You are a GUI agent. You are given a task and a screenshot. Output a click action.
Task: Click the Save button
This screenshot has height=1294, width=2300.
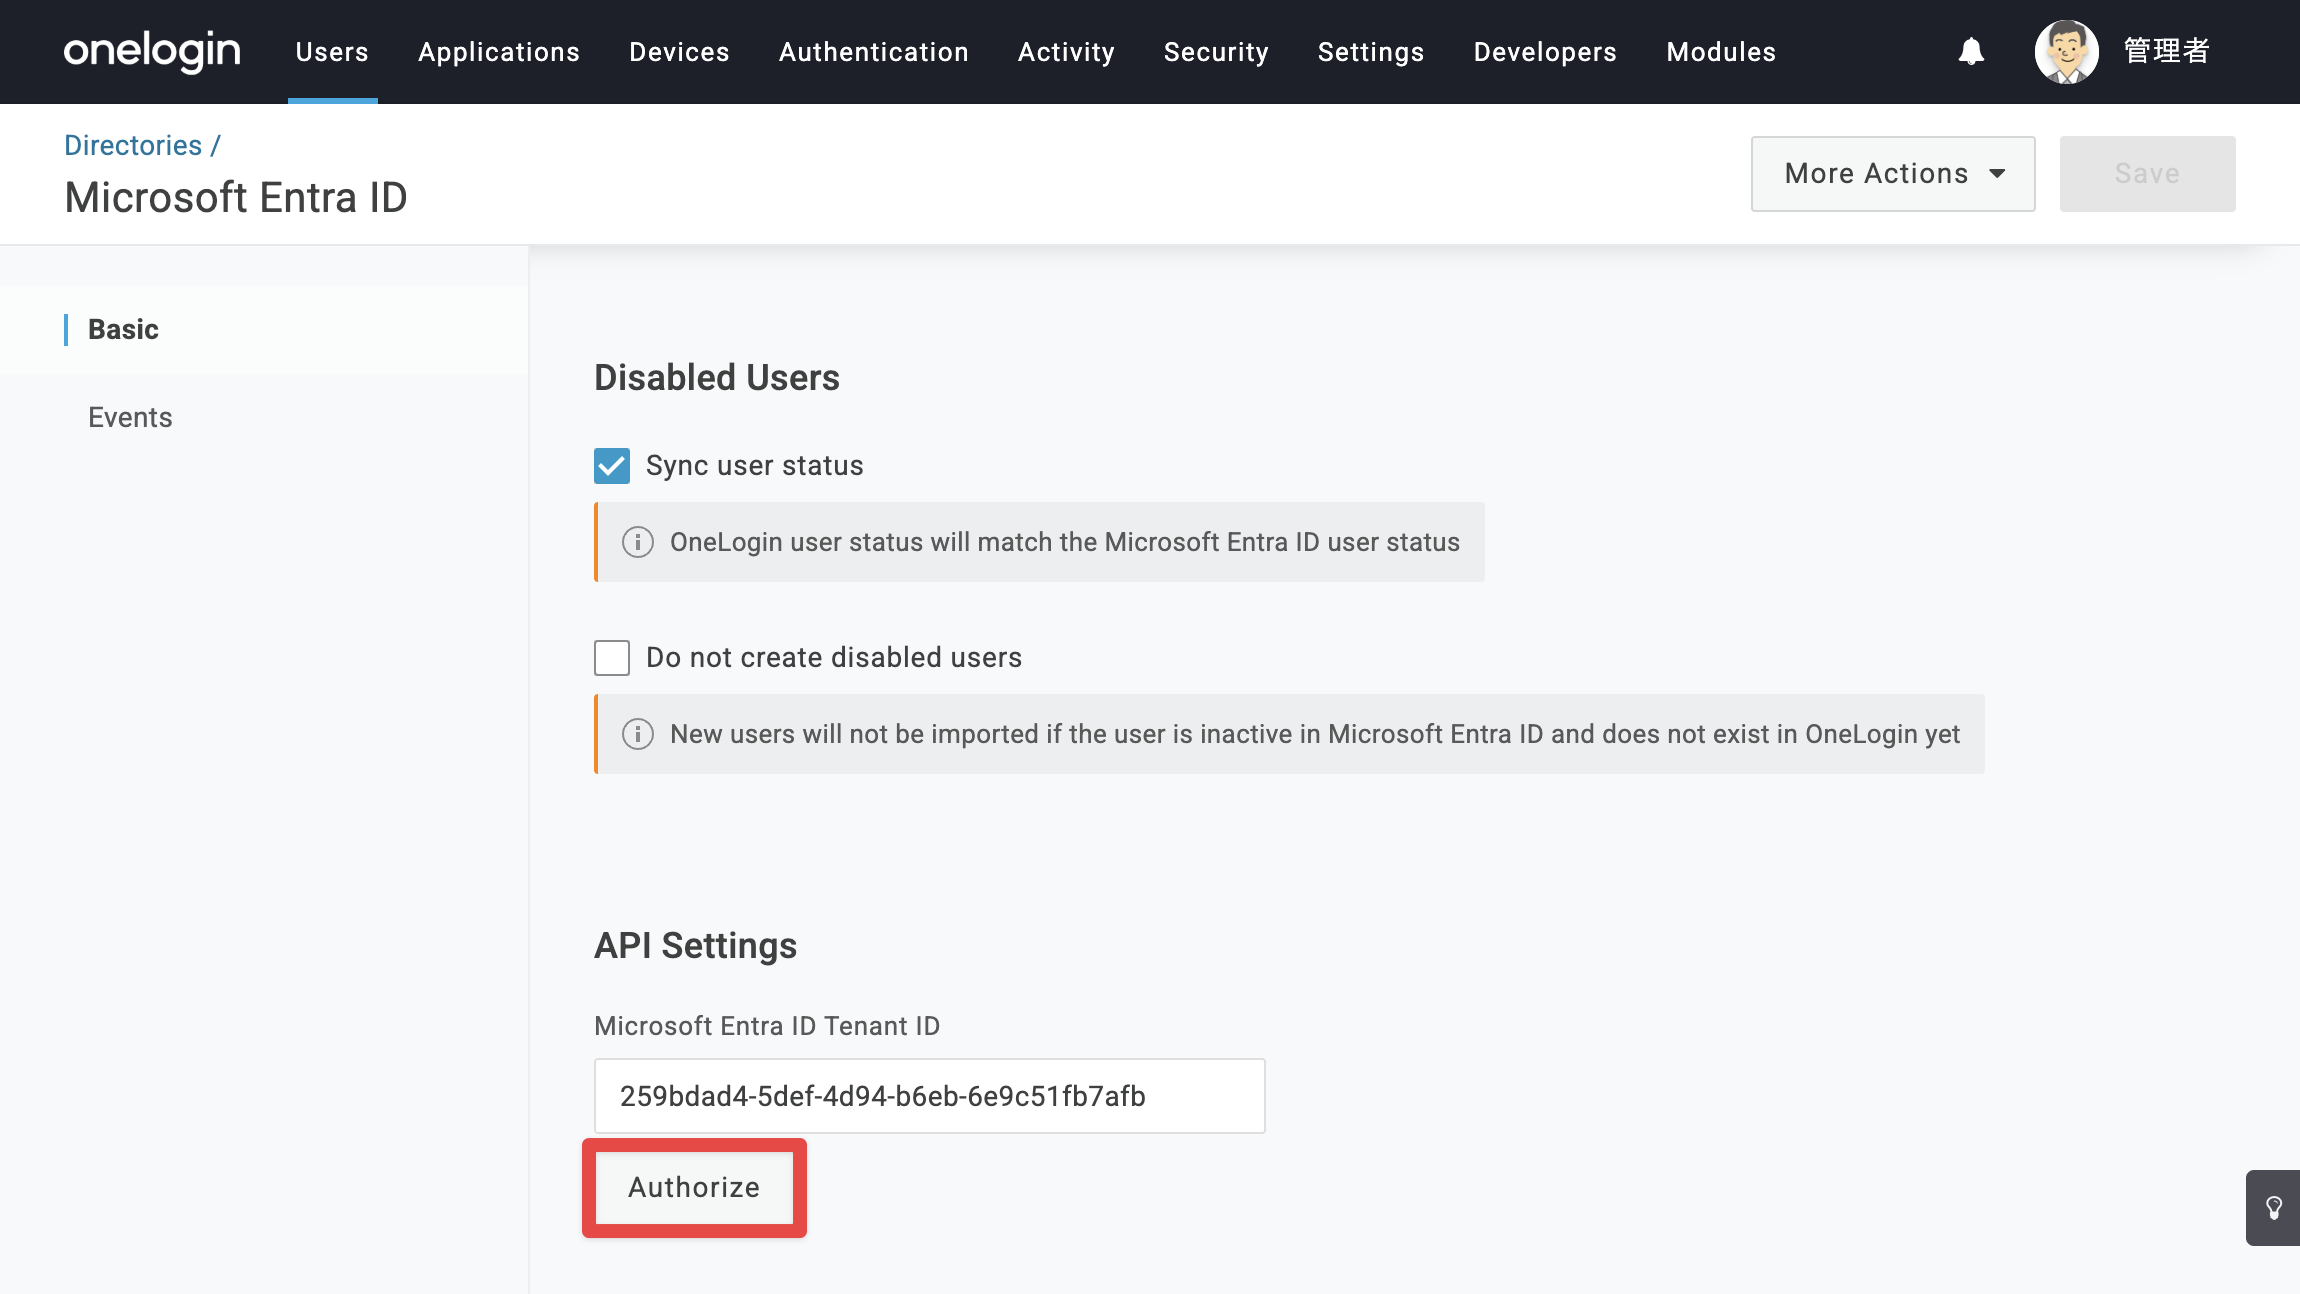click(x=2148, y=174)
